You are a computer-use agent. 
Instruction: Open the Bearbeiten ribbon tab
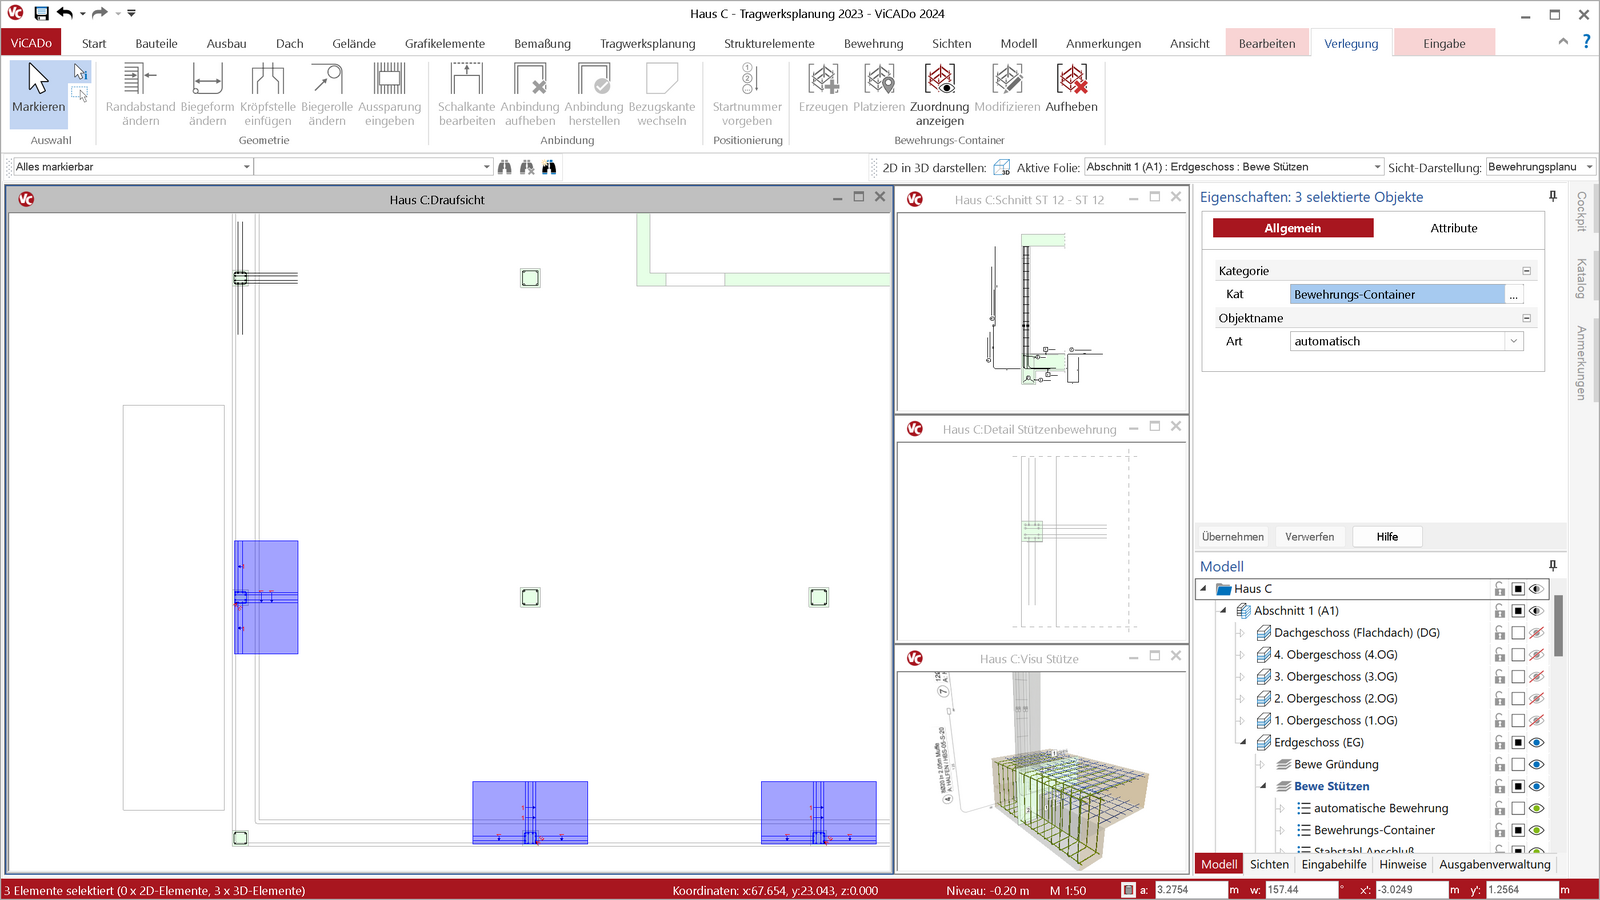tap(1266, 43)
